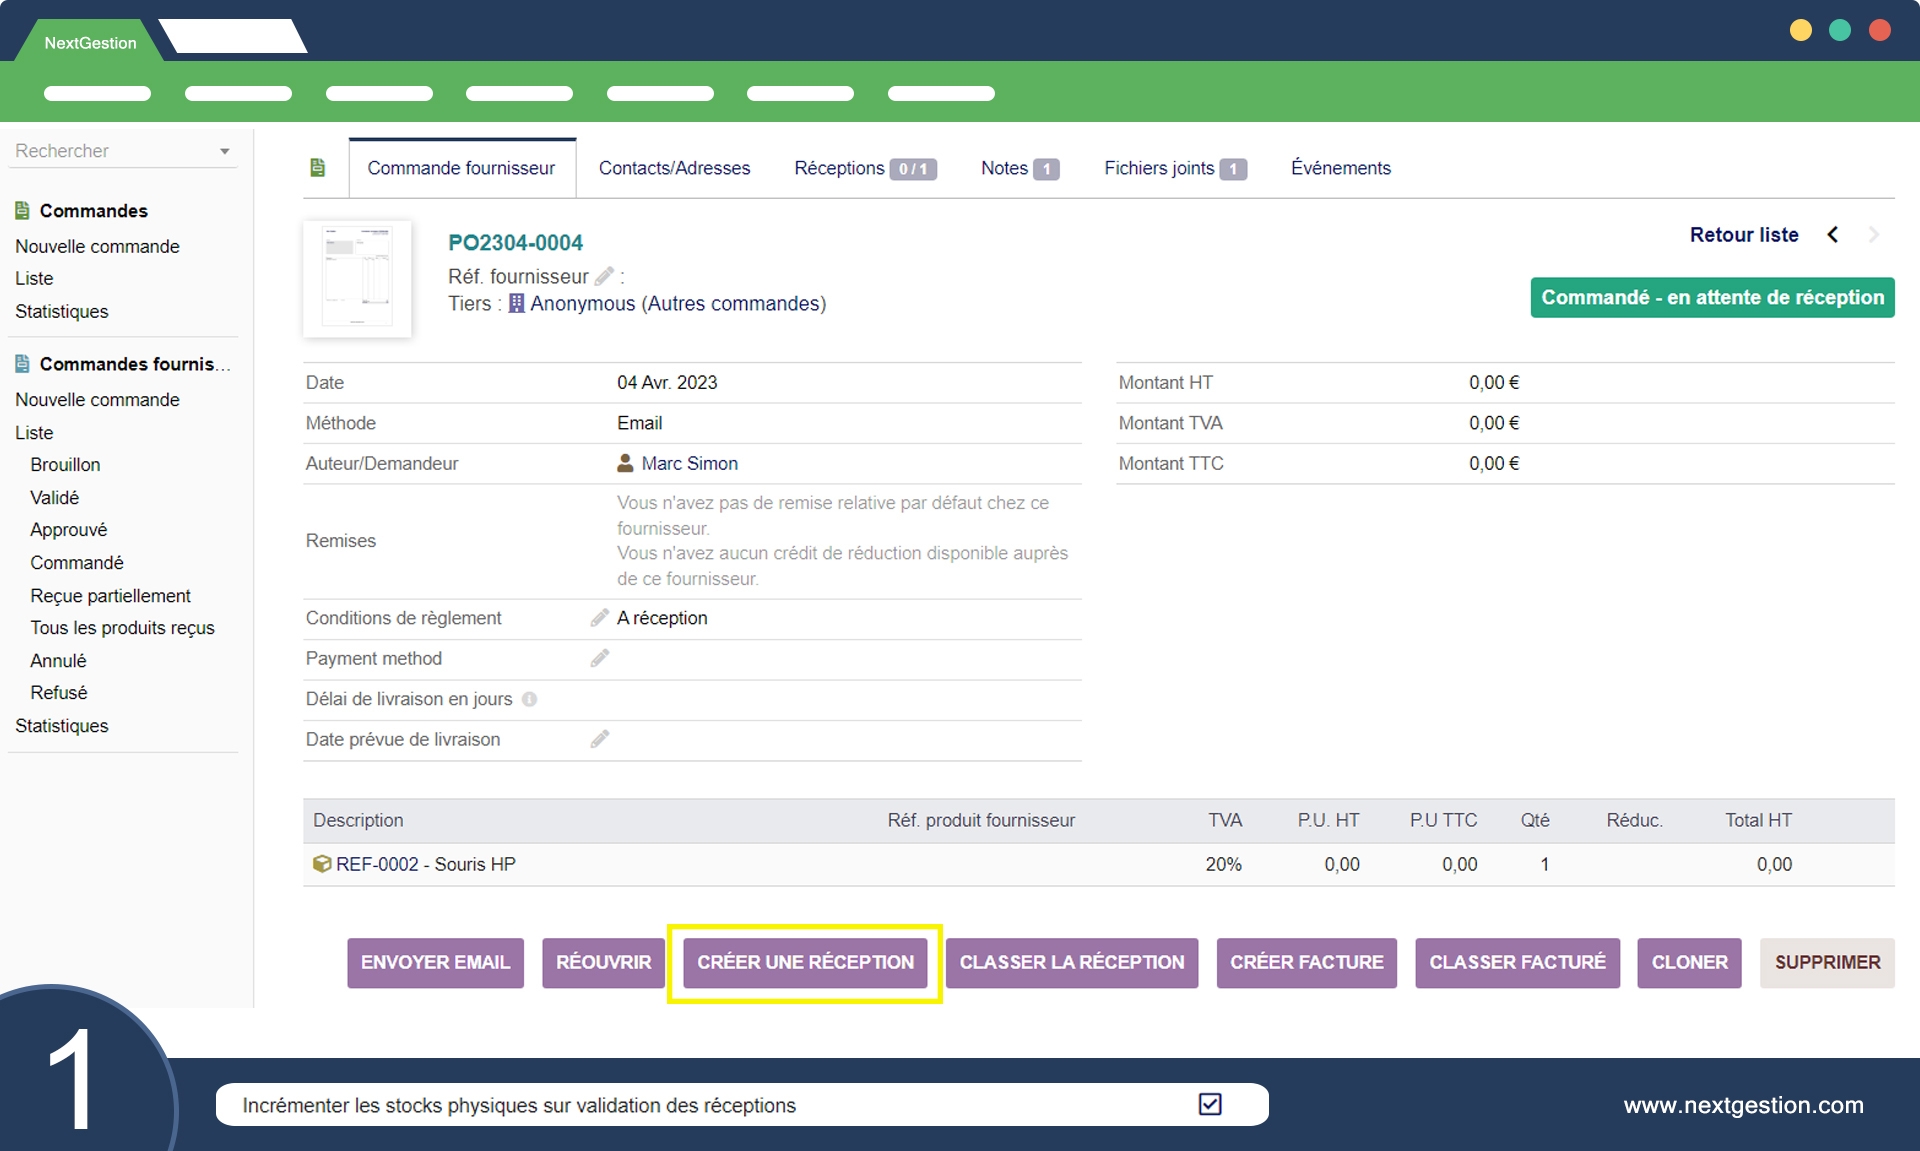Edit Conditions de règlement via pencil icon
Screen dimensions: 1920x1151
(599, 618)
